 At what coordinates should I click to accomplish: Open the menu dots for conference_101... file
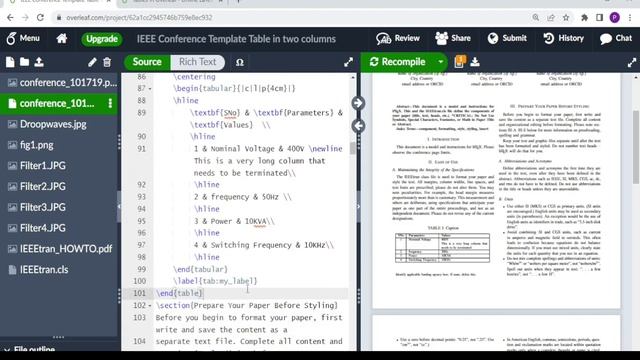[110, 103]
